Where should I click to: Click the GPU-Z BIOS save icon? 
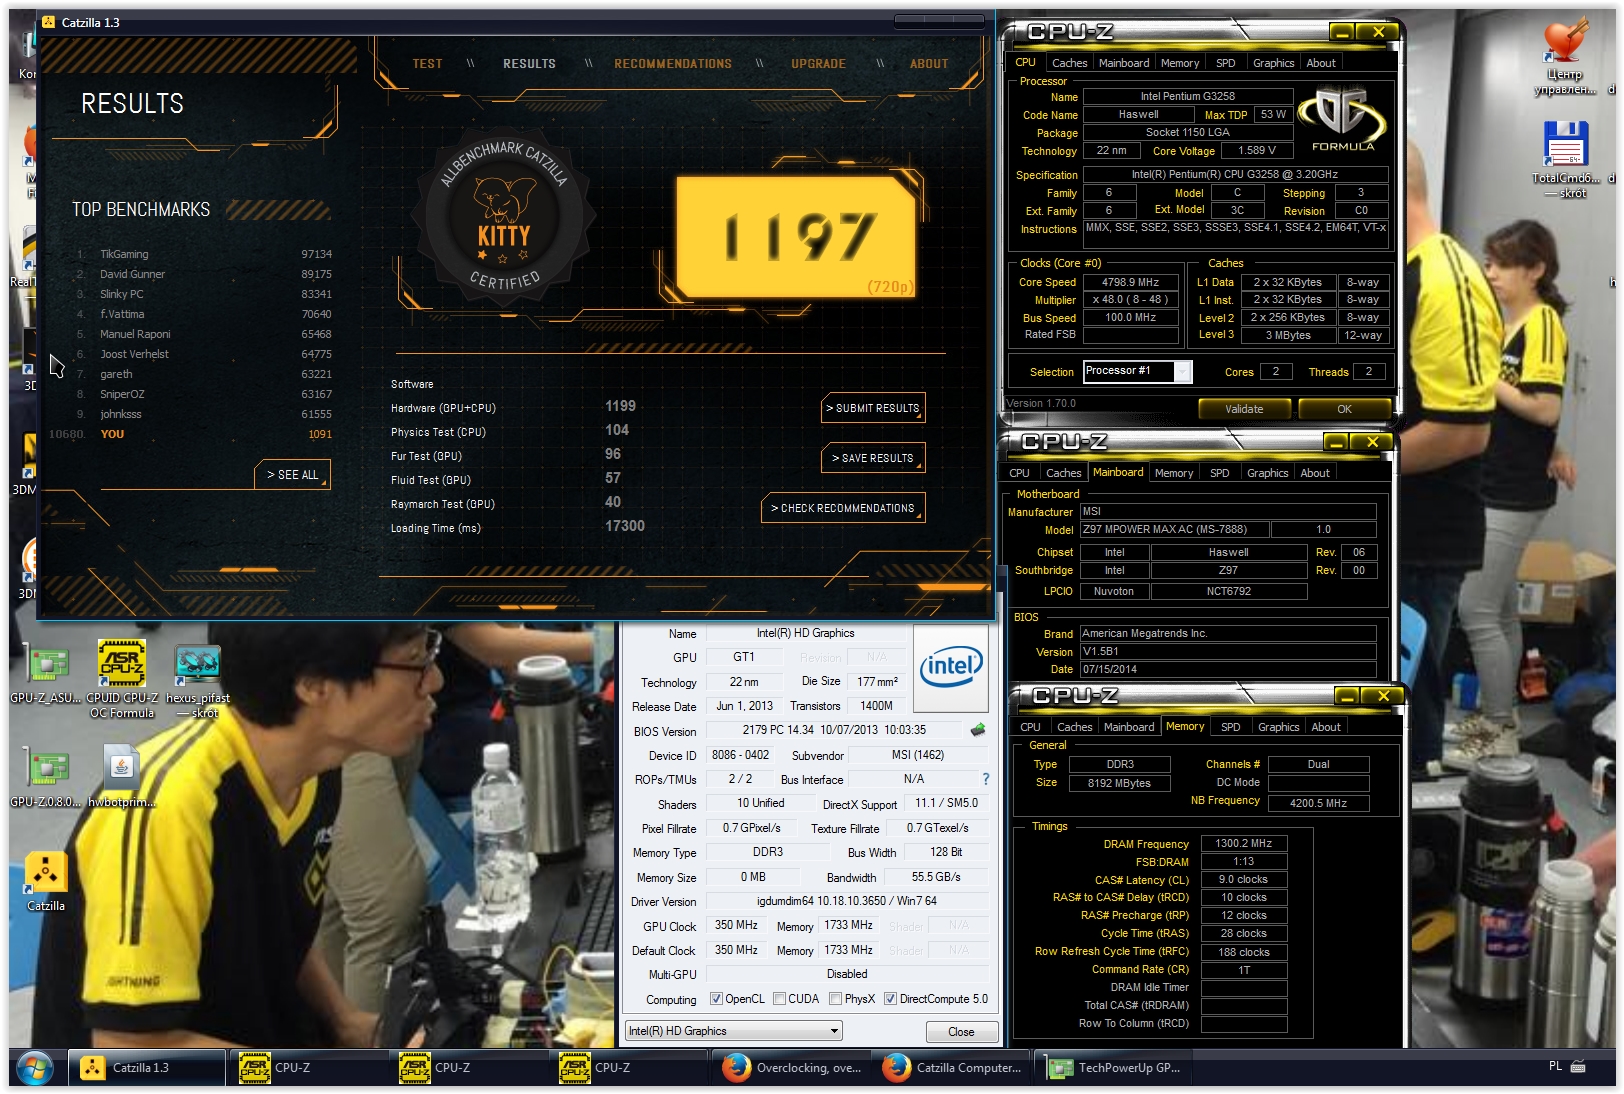tap(978, 730)
